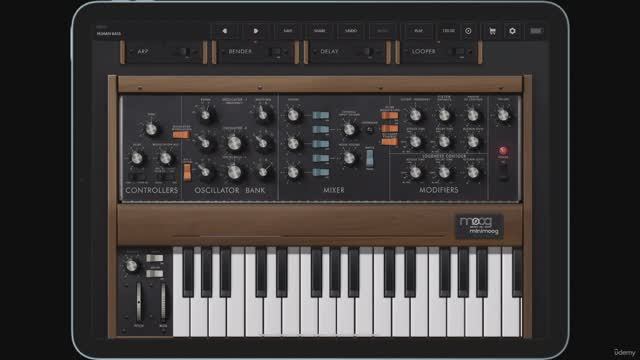Toggle the Filter Modulation orange switch
The image size is (640, 360).
tap(389, 116)
